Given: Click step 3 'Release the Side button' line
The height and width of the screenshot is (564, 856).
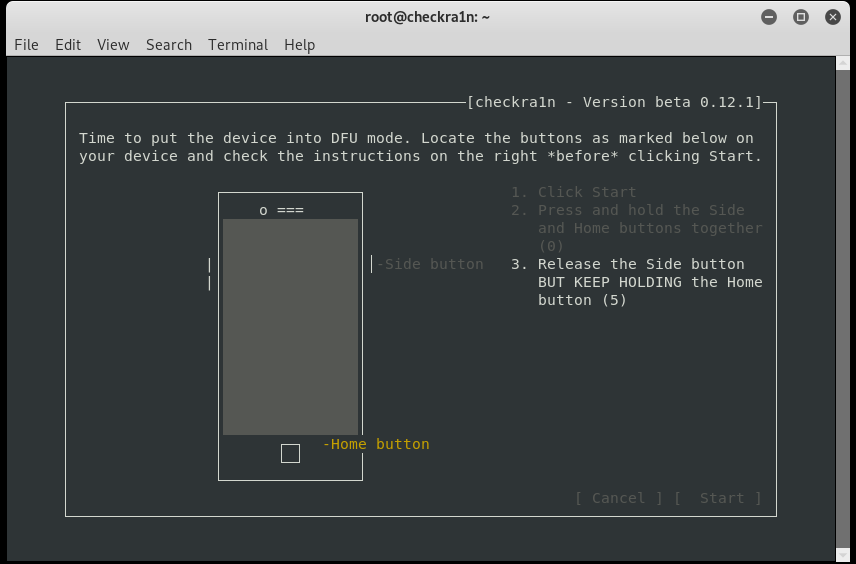Looking at the screenshot, I should (x=628, y=264).
